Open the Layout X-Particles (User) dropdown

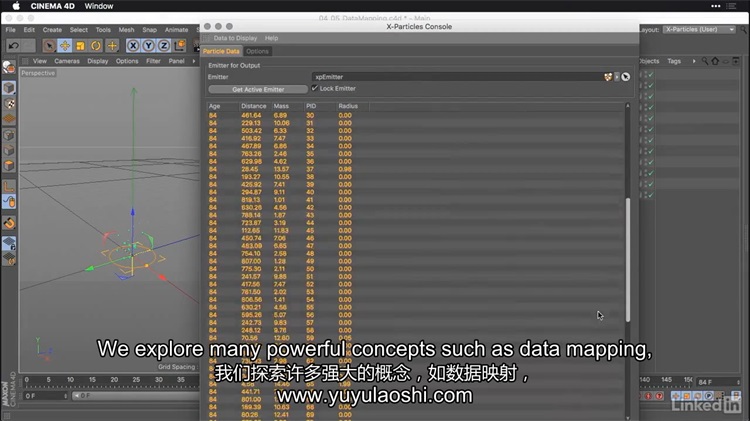[699, 29]
